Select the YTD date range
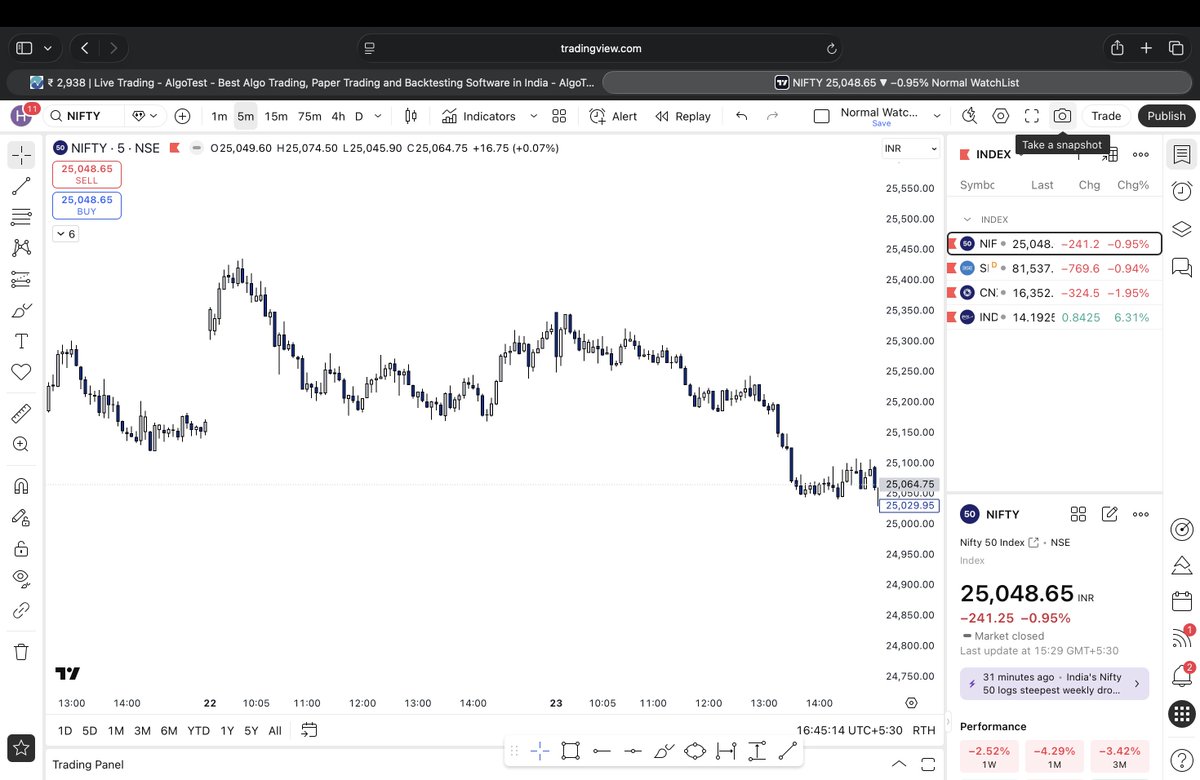The image size is (1200, 780). click(x=198, y=731)
